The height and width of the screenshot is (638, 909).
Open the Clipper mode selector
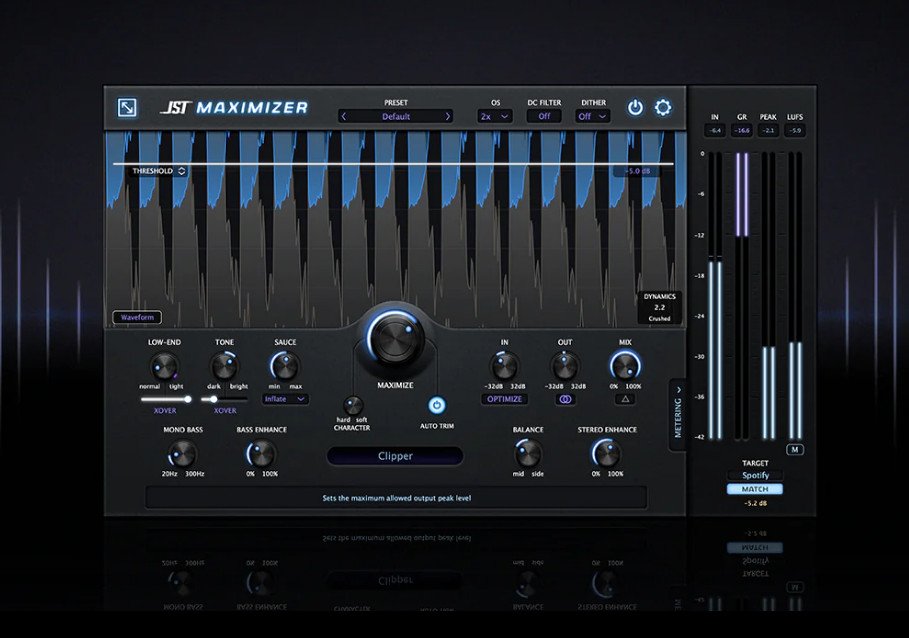(395, 456)
